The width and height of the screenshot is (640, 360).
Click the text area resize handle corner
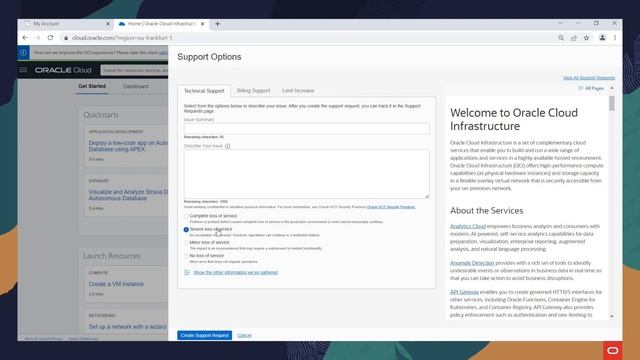pyautogui.click(x=427, y=196)
